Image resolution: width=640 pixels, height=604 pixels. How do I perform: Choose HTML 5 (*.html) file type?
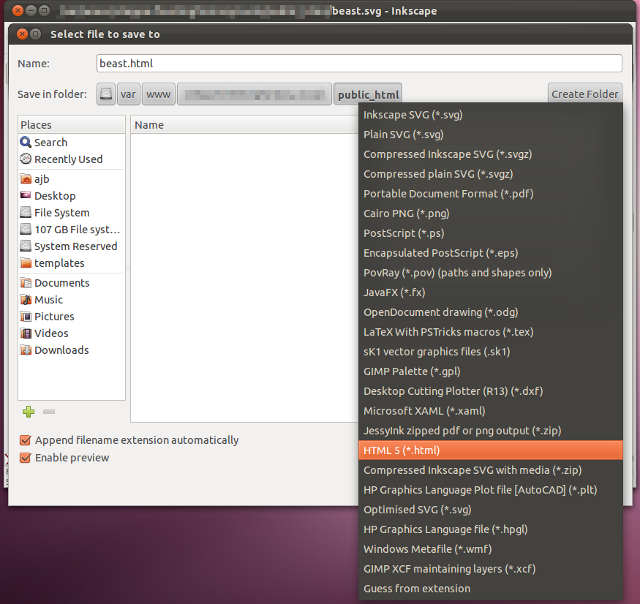tap(490, 451)
